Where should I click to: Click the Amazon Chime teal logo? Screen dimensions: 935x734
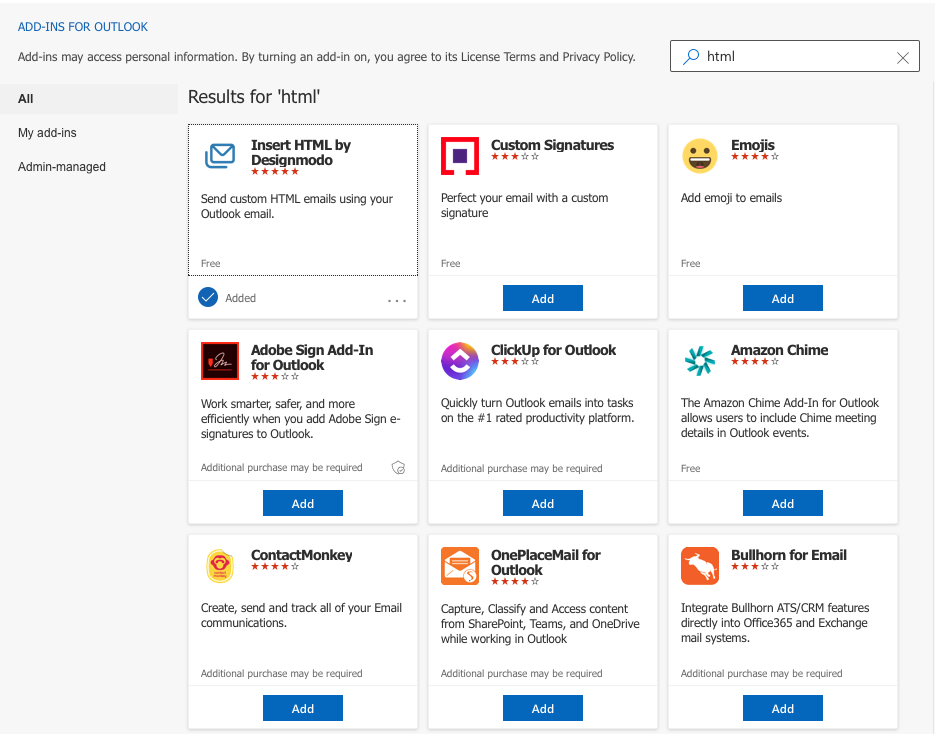(699, 361)
